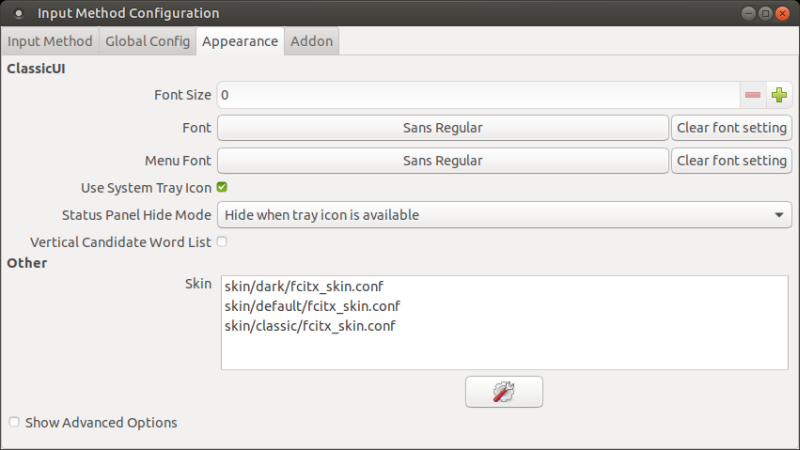This screenshot has width=800, height=450.
Task: Choose Font via the Sans Regular button
Action: (x=443, y=128)
